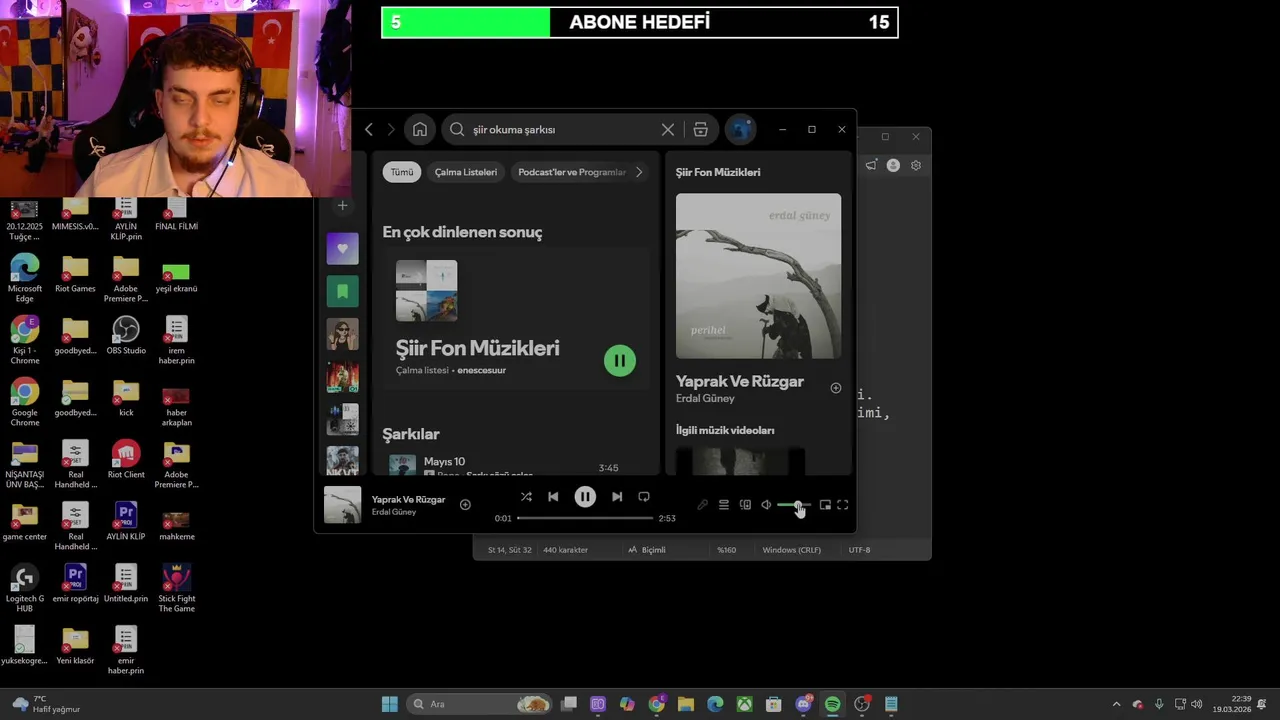Open the Notepad settings gear icon
The width and height of the screenshot is (1280, 720).
916,165
